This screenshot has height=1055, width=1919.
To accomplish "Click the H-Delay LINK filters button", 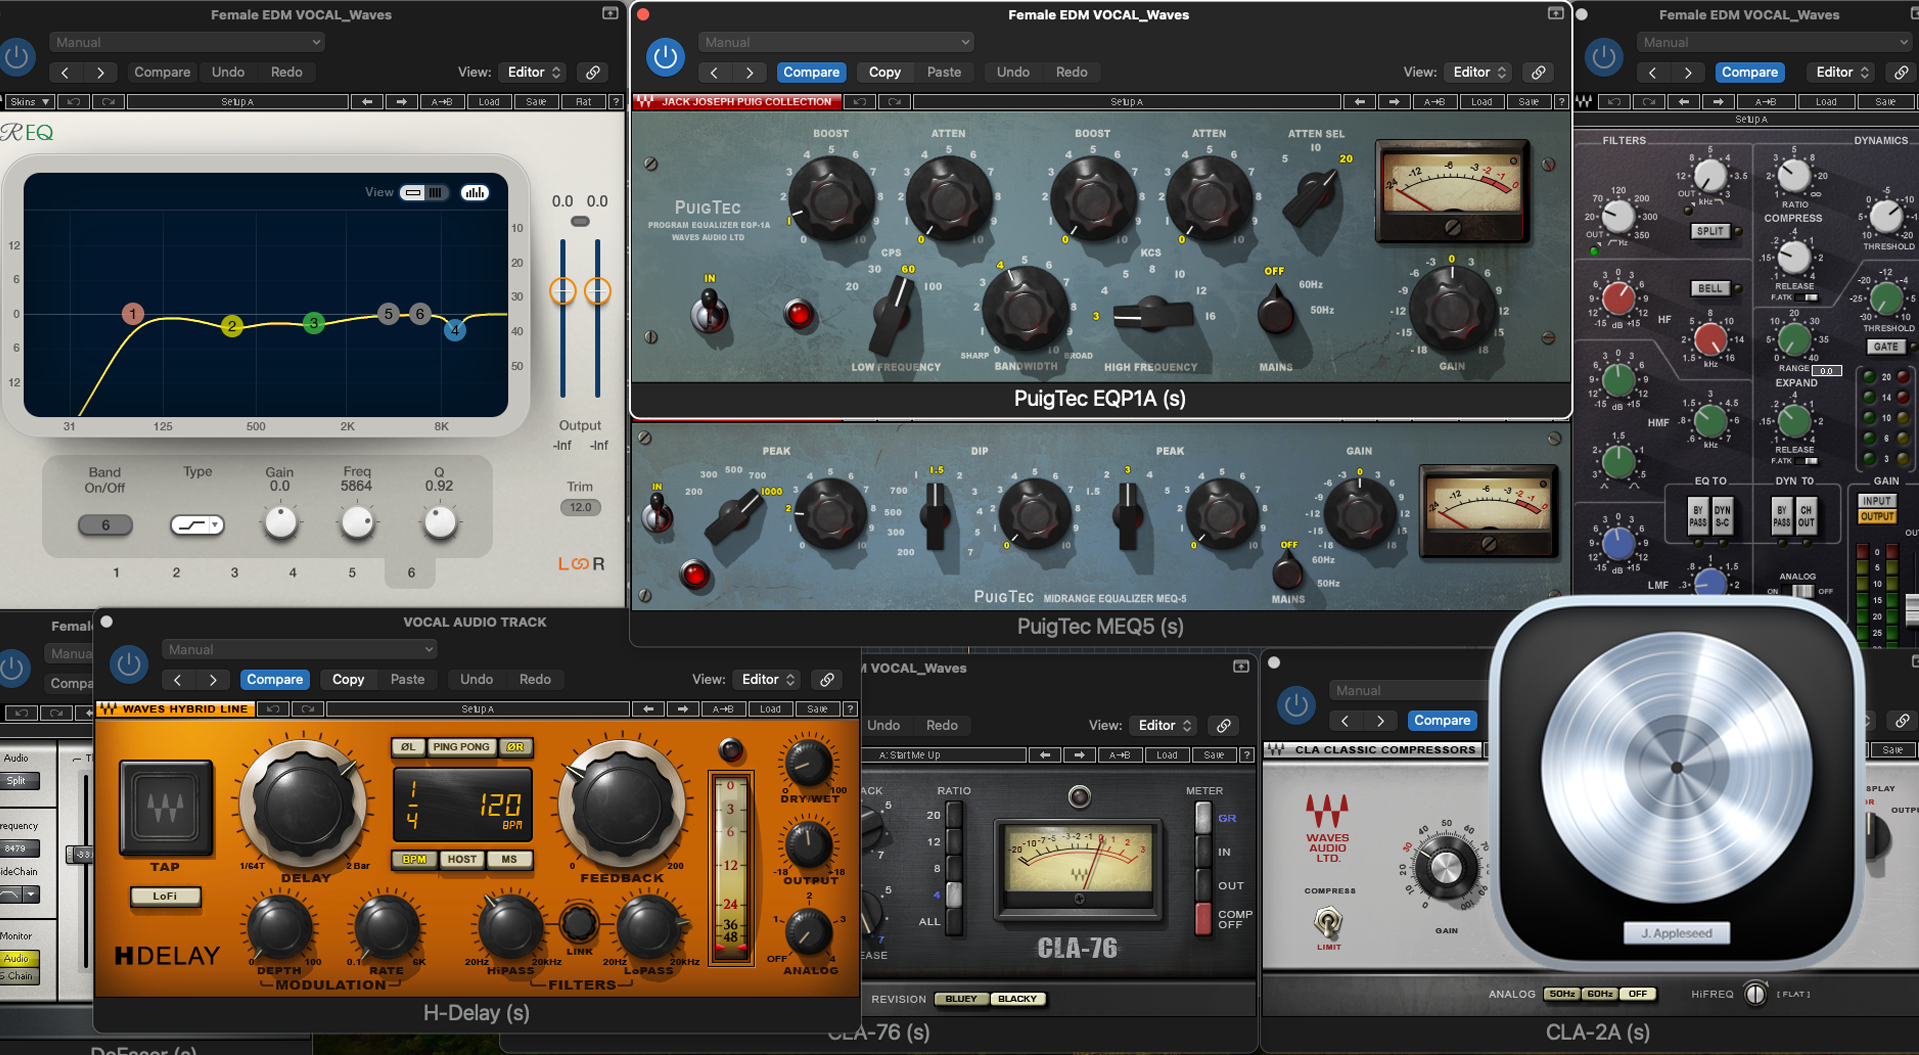I will [x=579, y=925].
